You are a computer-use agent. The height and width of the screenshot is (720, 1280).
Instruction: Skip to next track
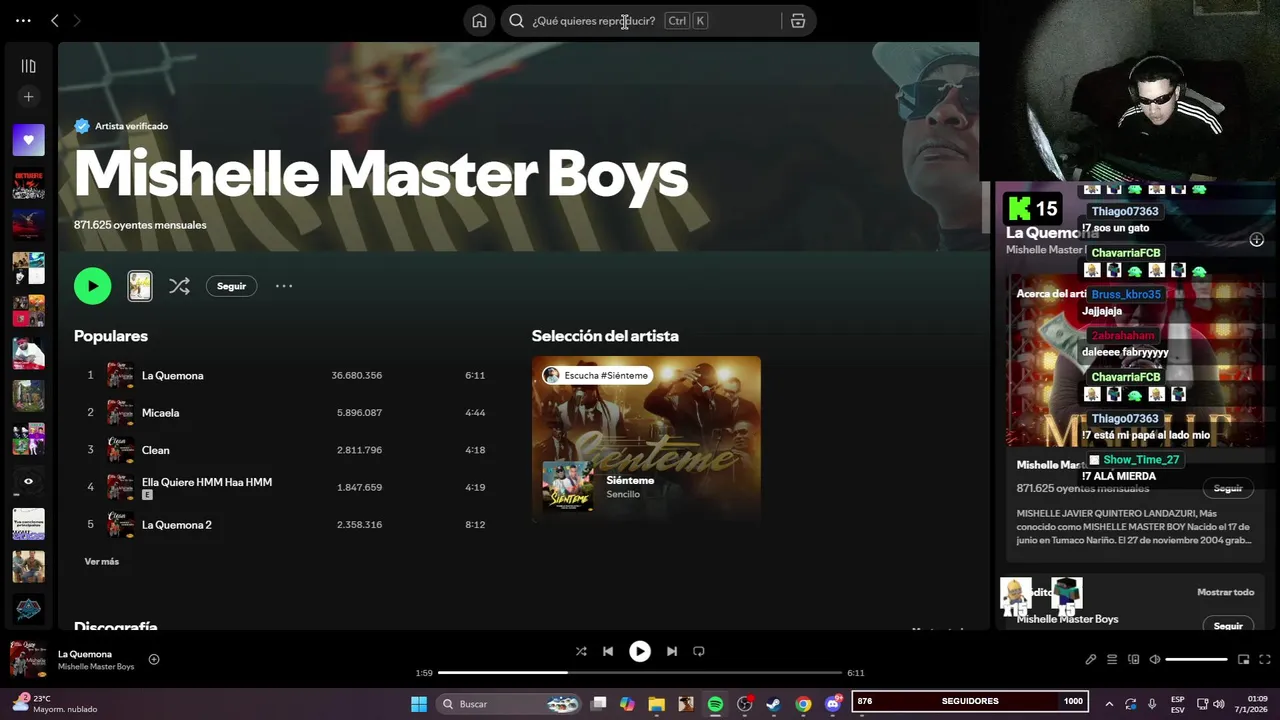click(x=672, y=651)
